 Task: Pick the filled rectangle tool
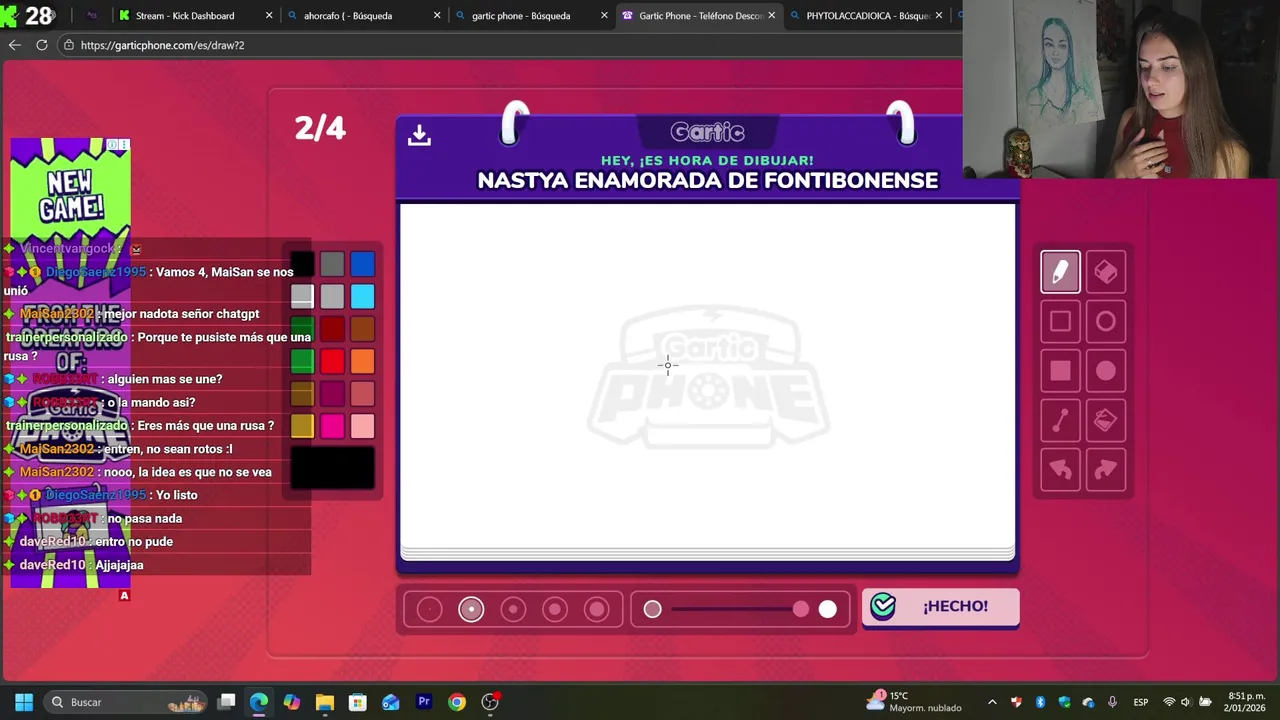[1060, 371]
